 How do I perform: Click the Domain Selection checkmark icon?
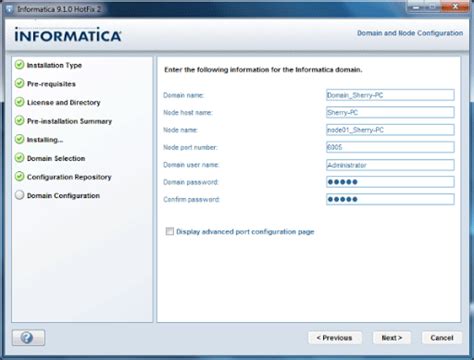[x=20, y=158]
